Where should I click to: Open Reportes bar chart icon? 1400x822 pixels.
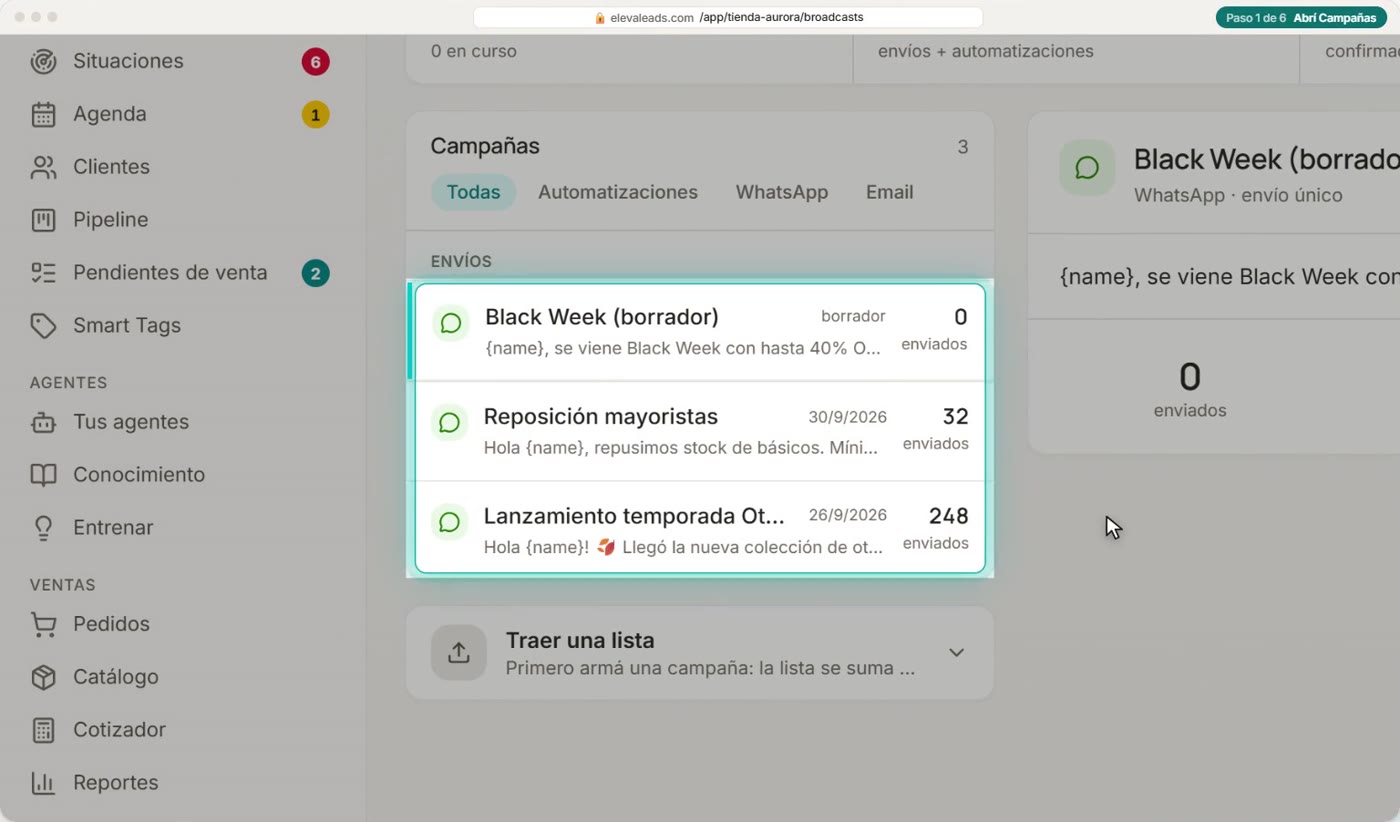pos(43,783)
